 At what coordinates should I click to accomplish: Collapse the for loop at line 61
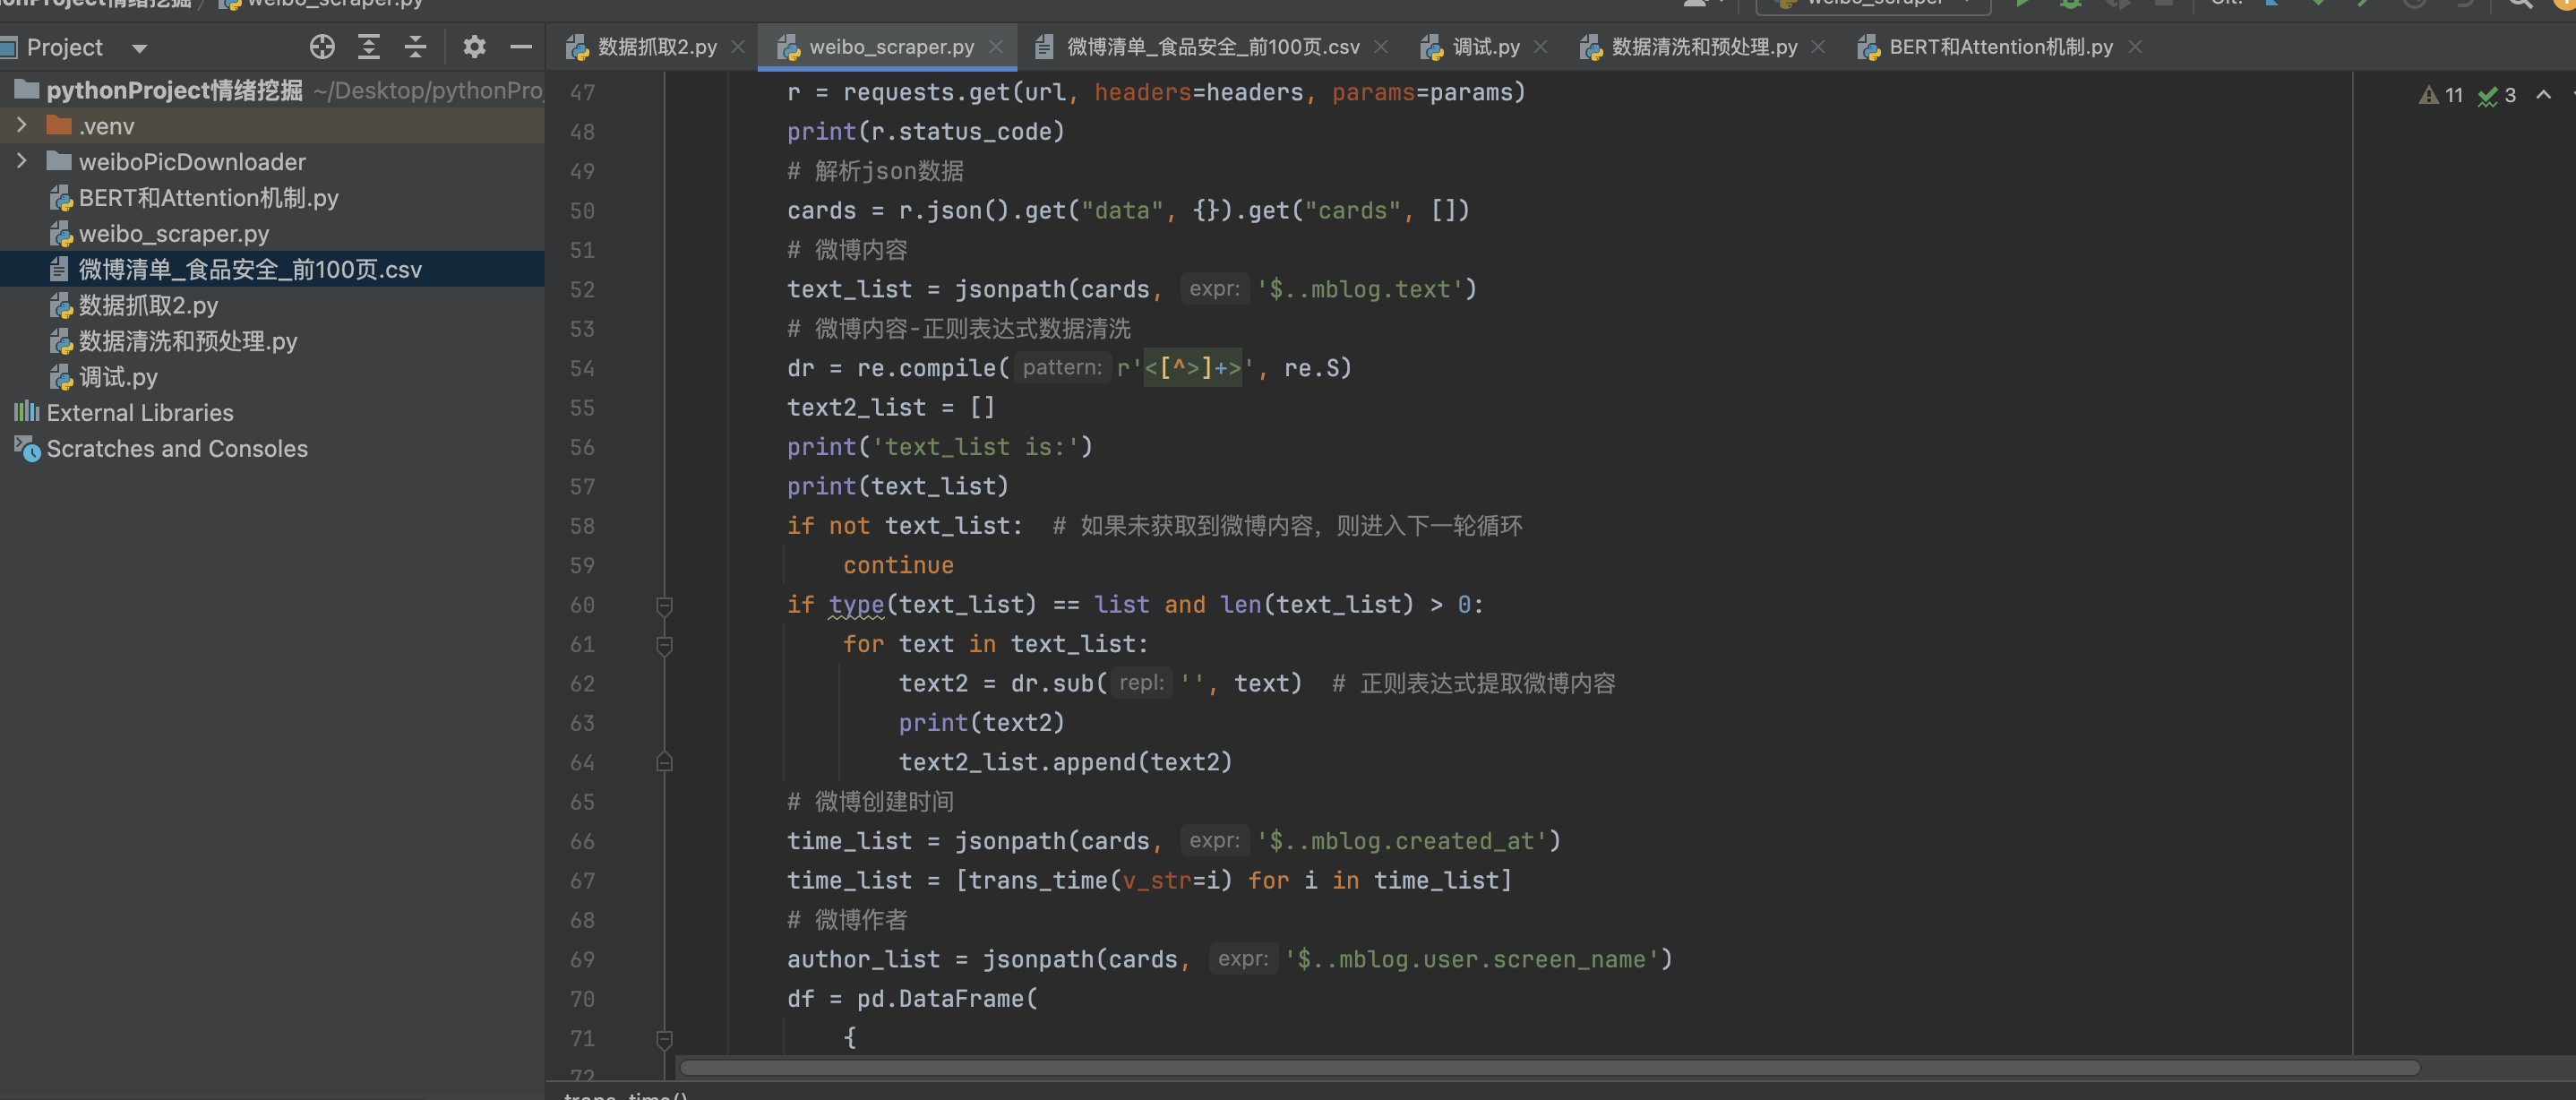point(664,645)
